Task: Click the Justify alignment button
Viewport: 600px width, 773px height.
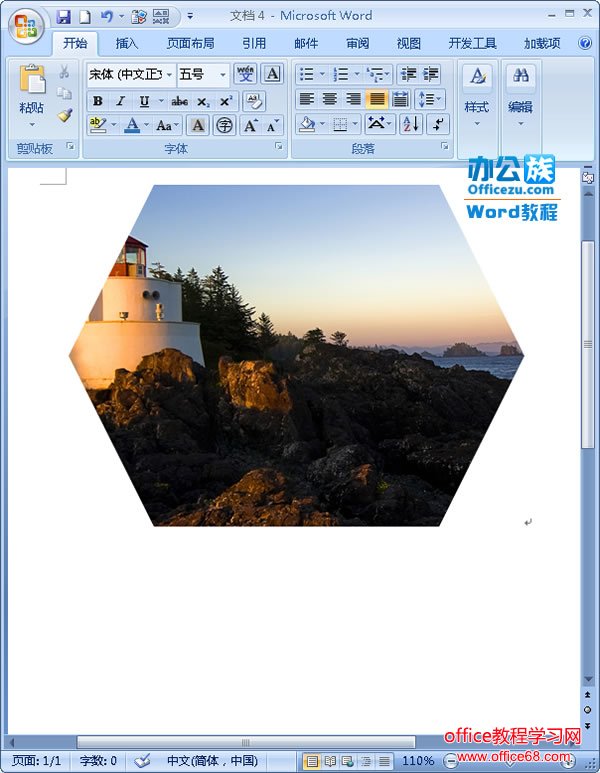Action: click(377, 99)
